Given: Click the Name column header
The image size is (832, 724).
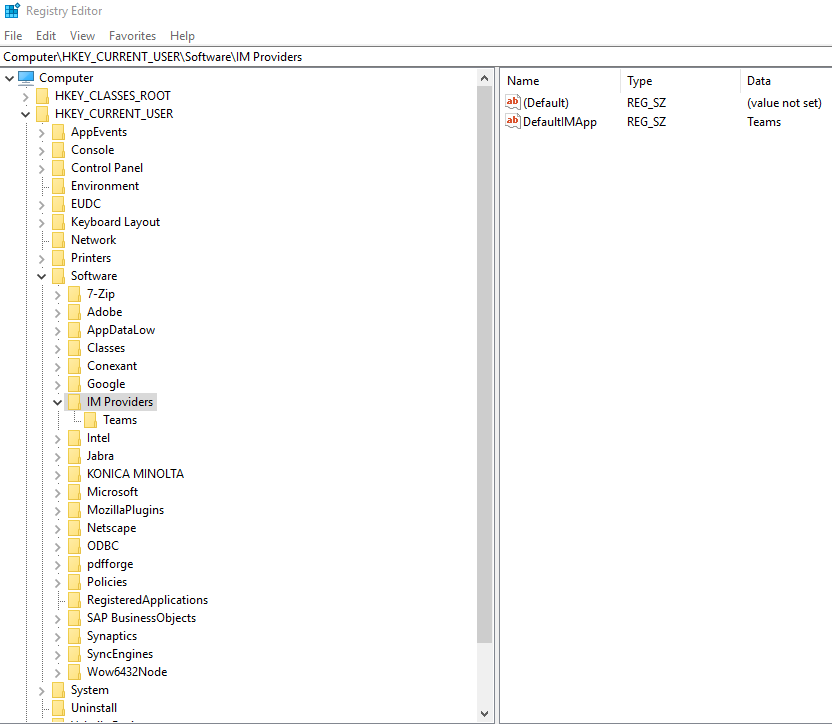Looking at the screenshot, I should (x=560, y=81).
